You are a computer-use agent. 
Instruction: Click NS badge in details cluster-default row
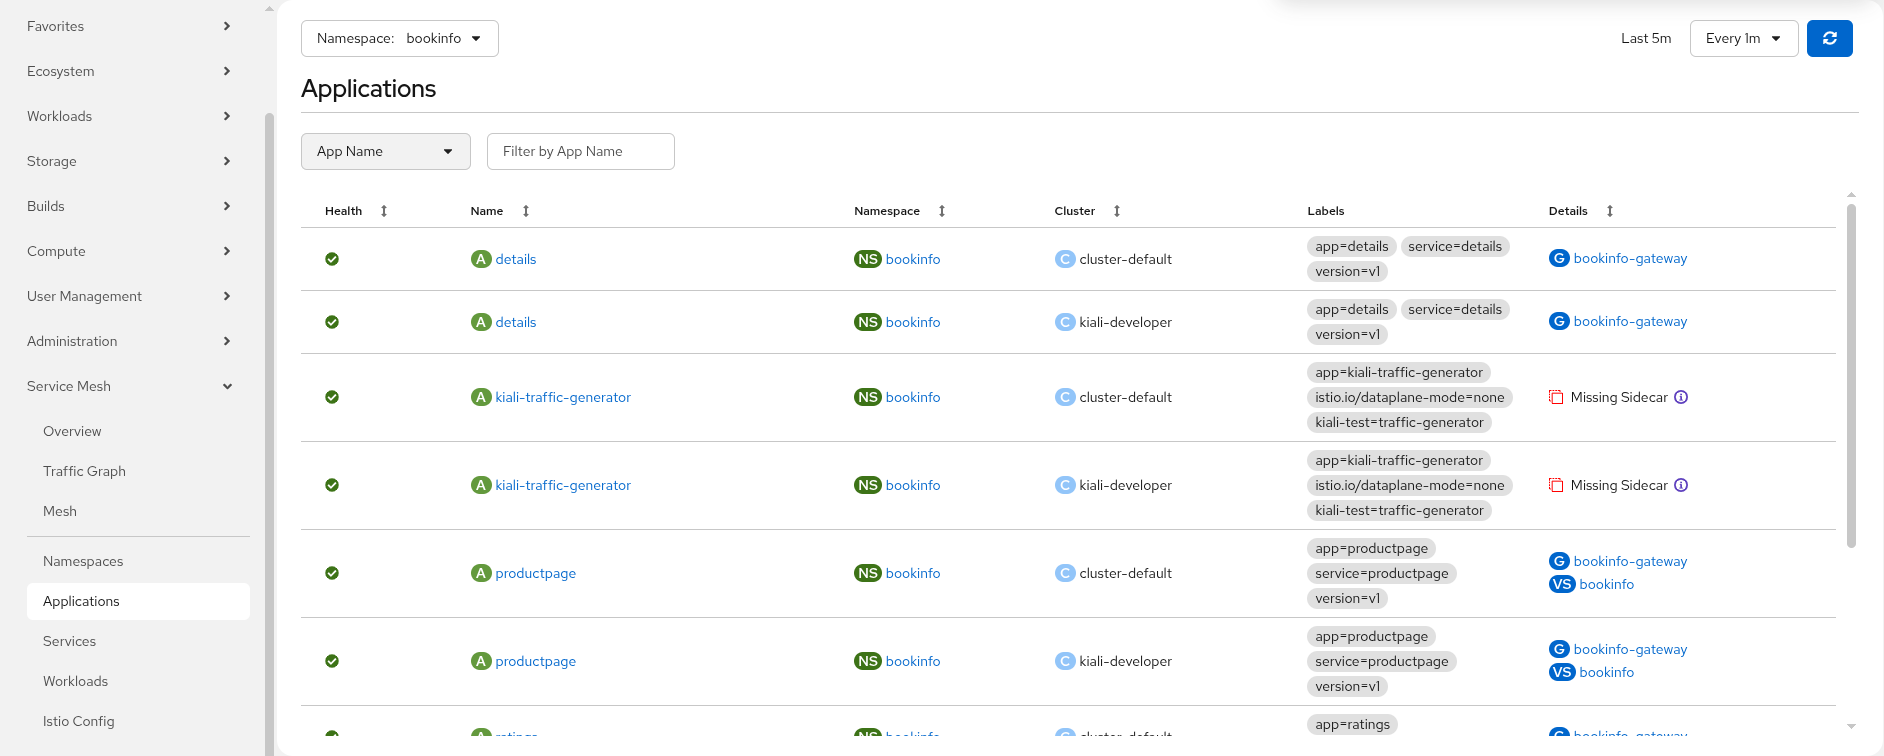point(867,259)
